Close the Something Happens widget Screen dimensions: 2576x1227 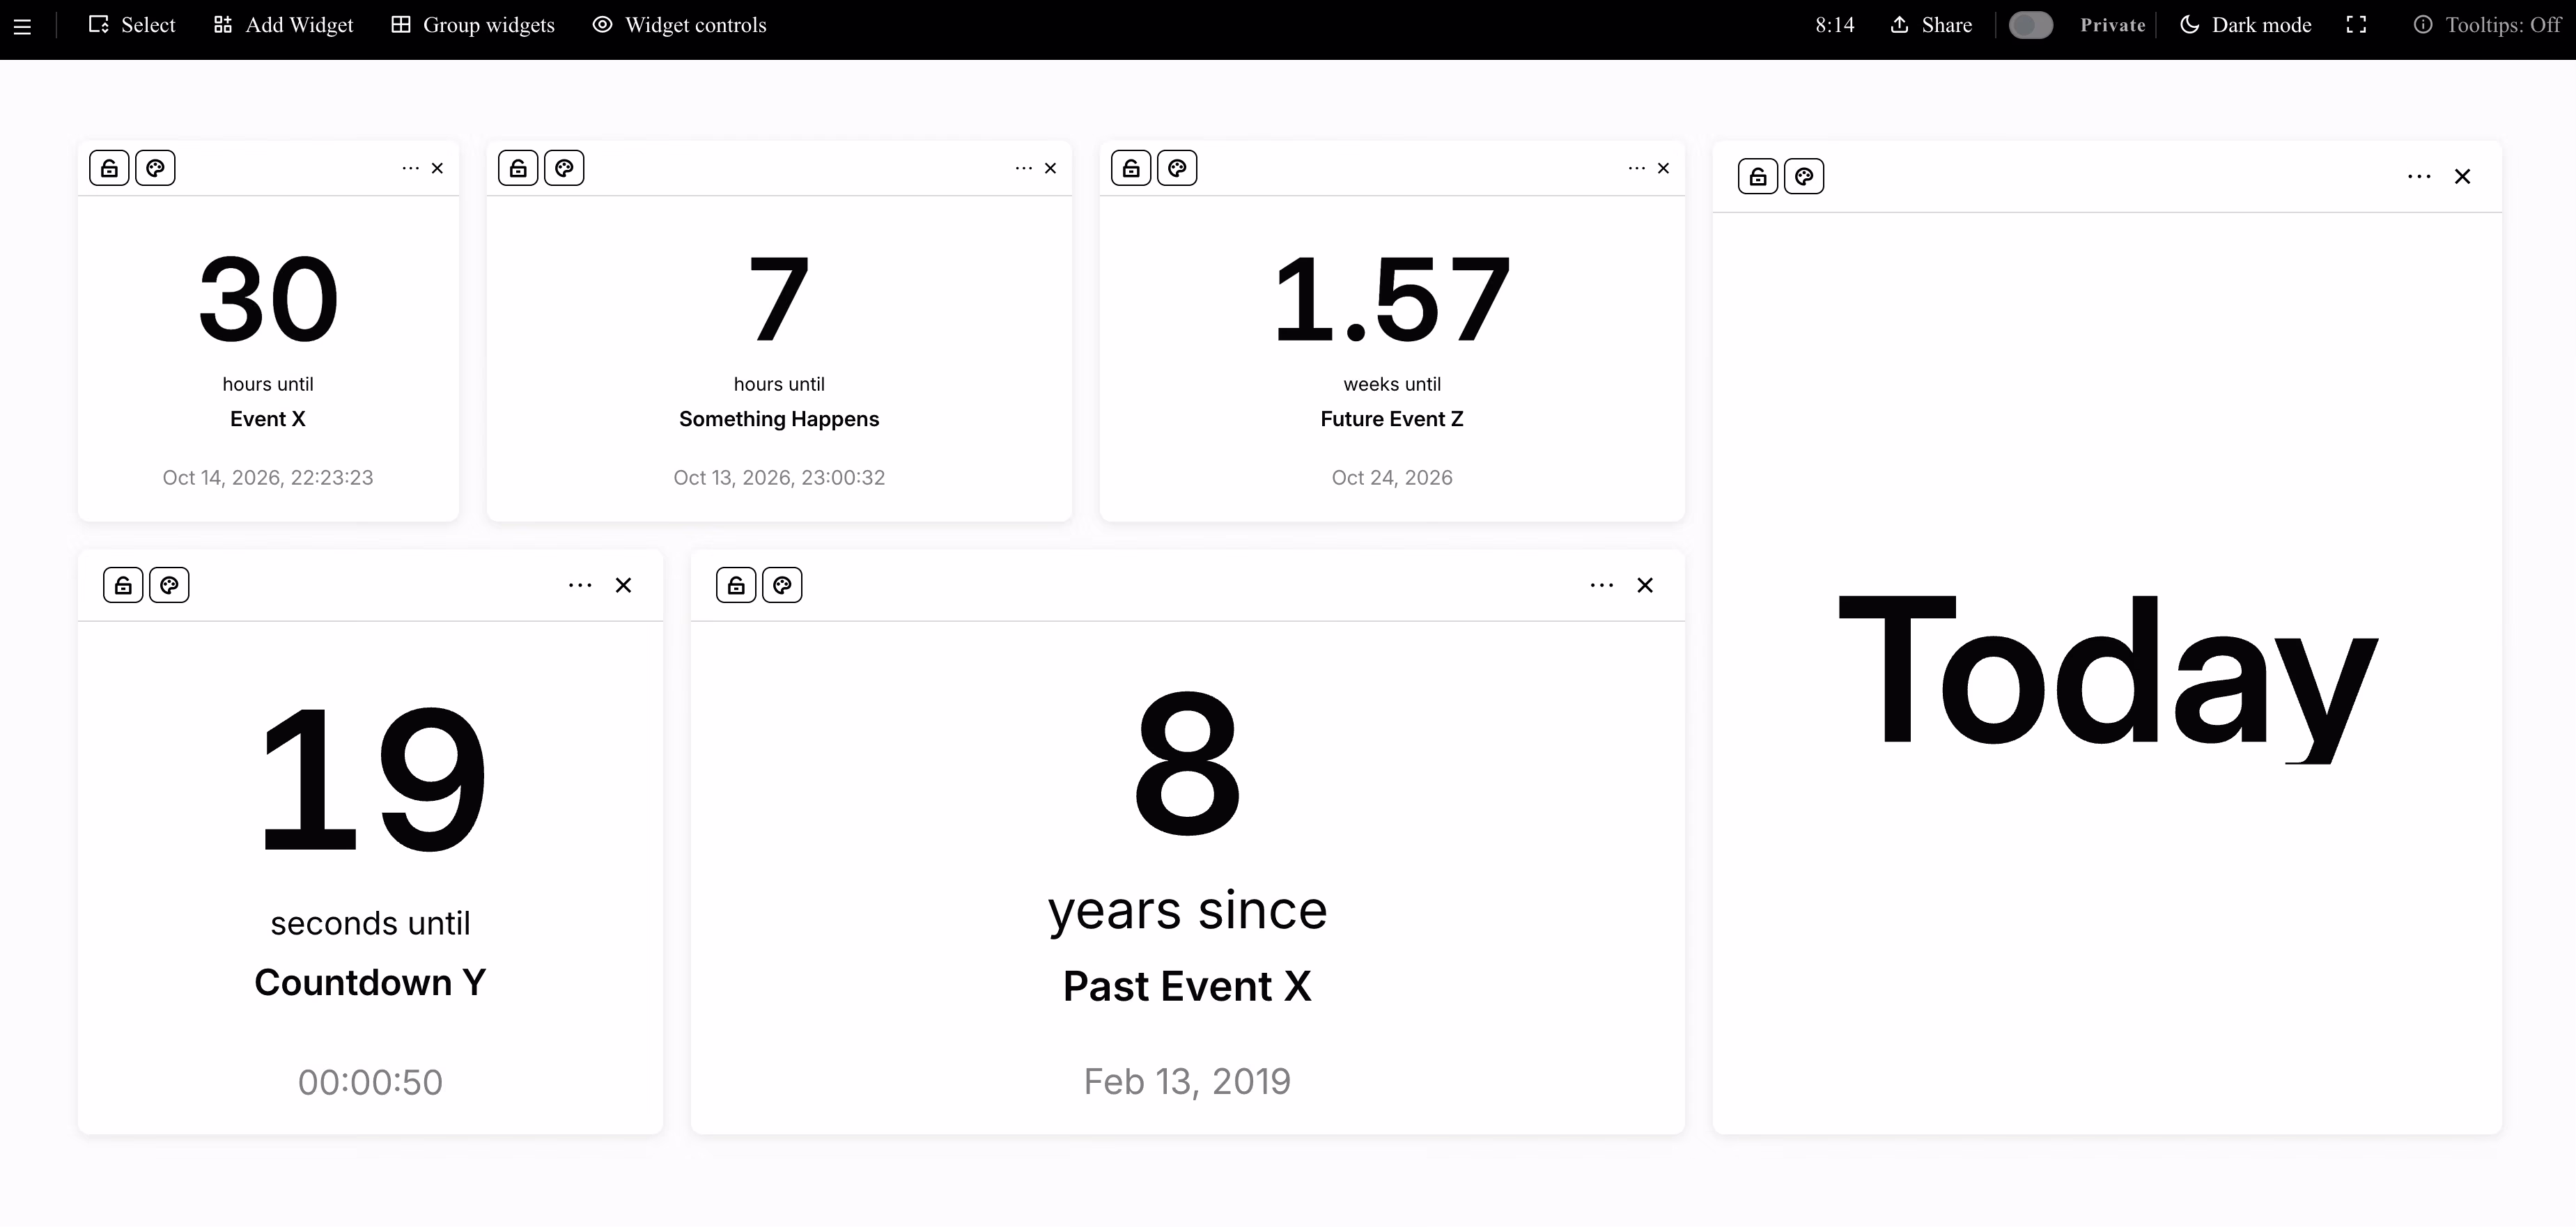pyautogui.click(x=1050, y=168)
